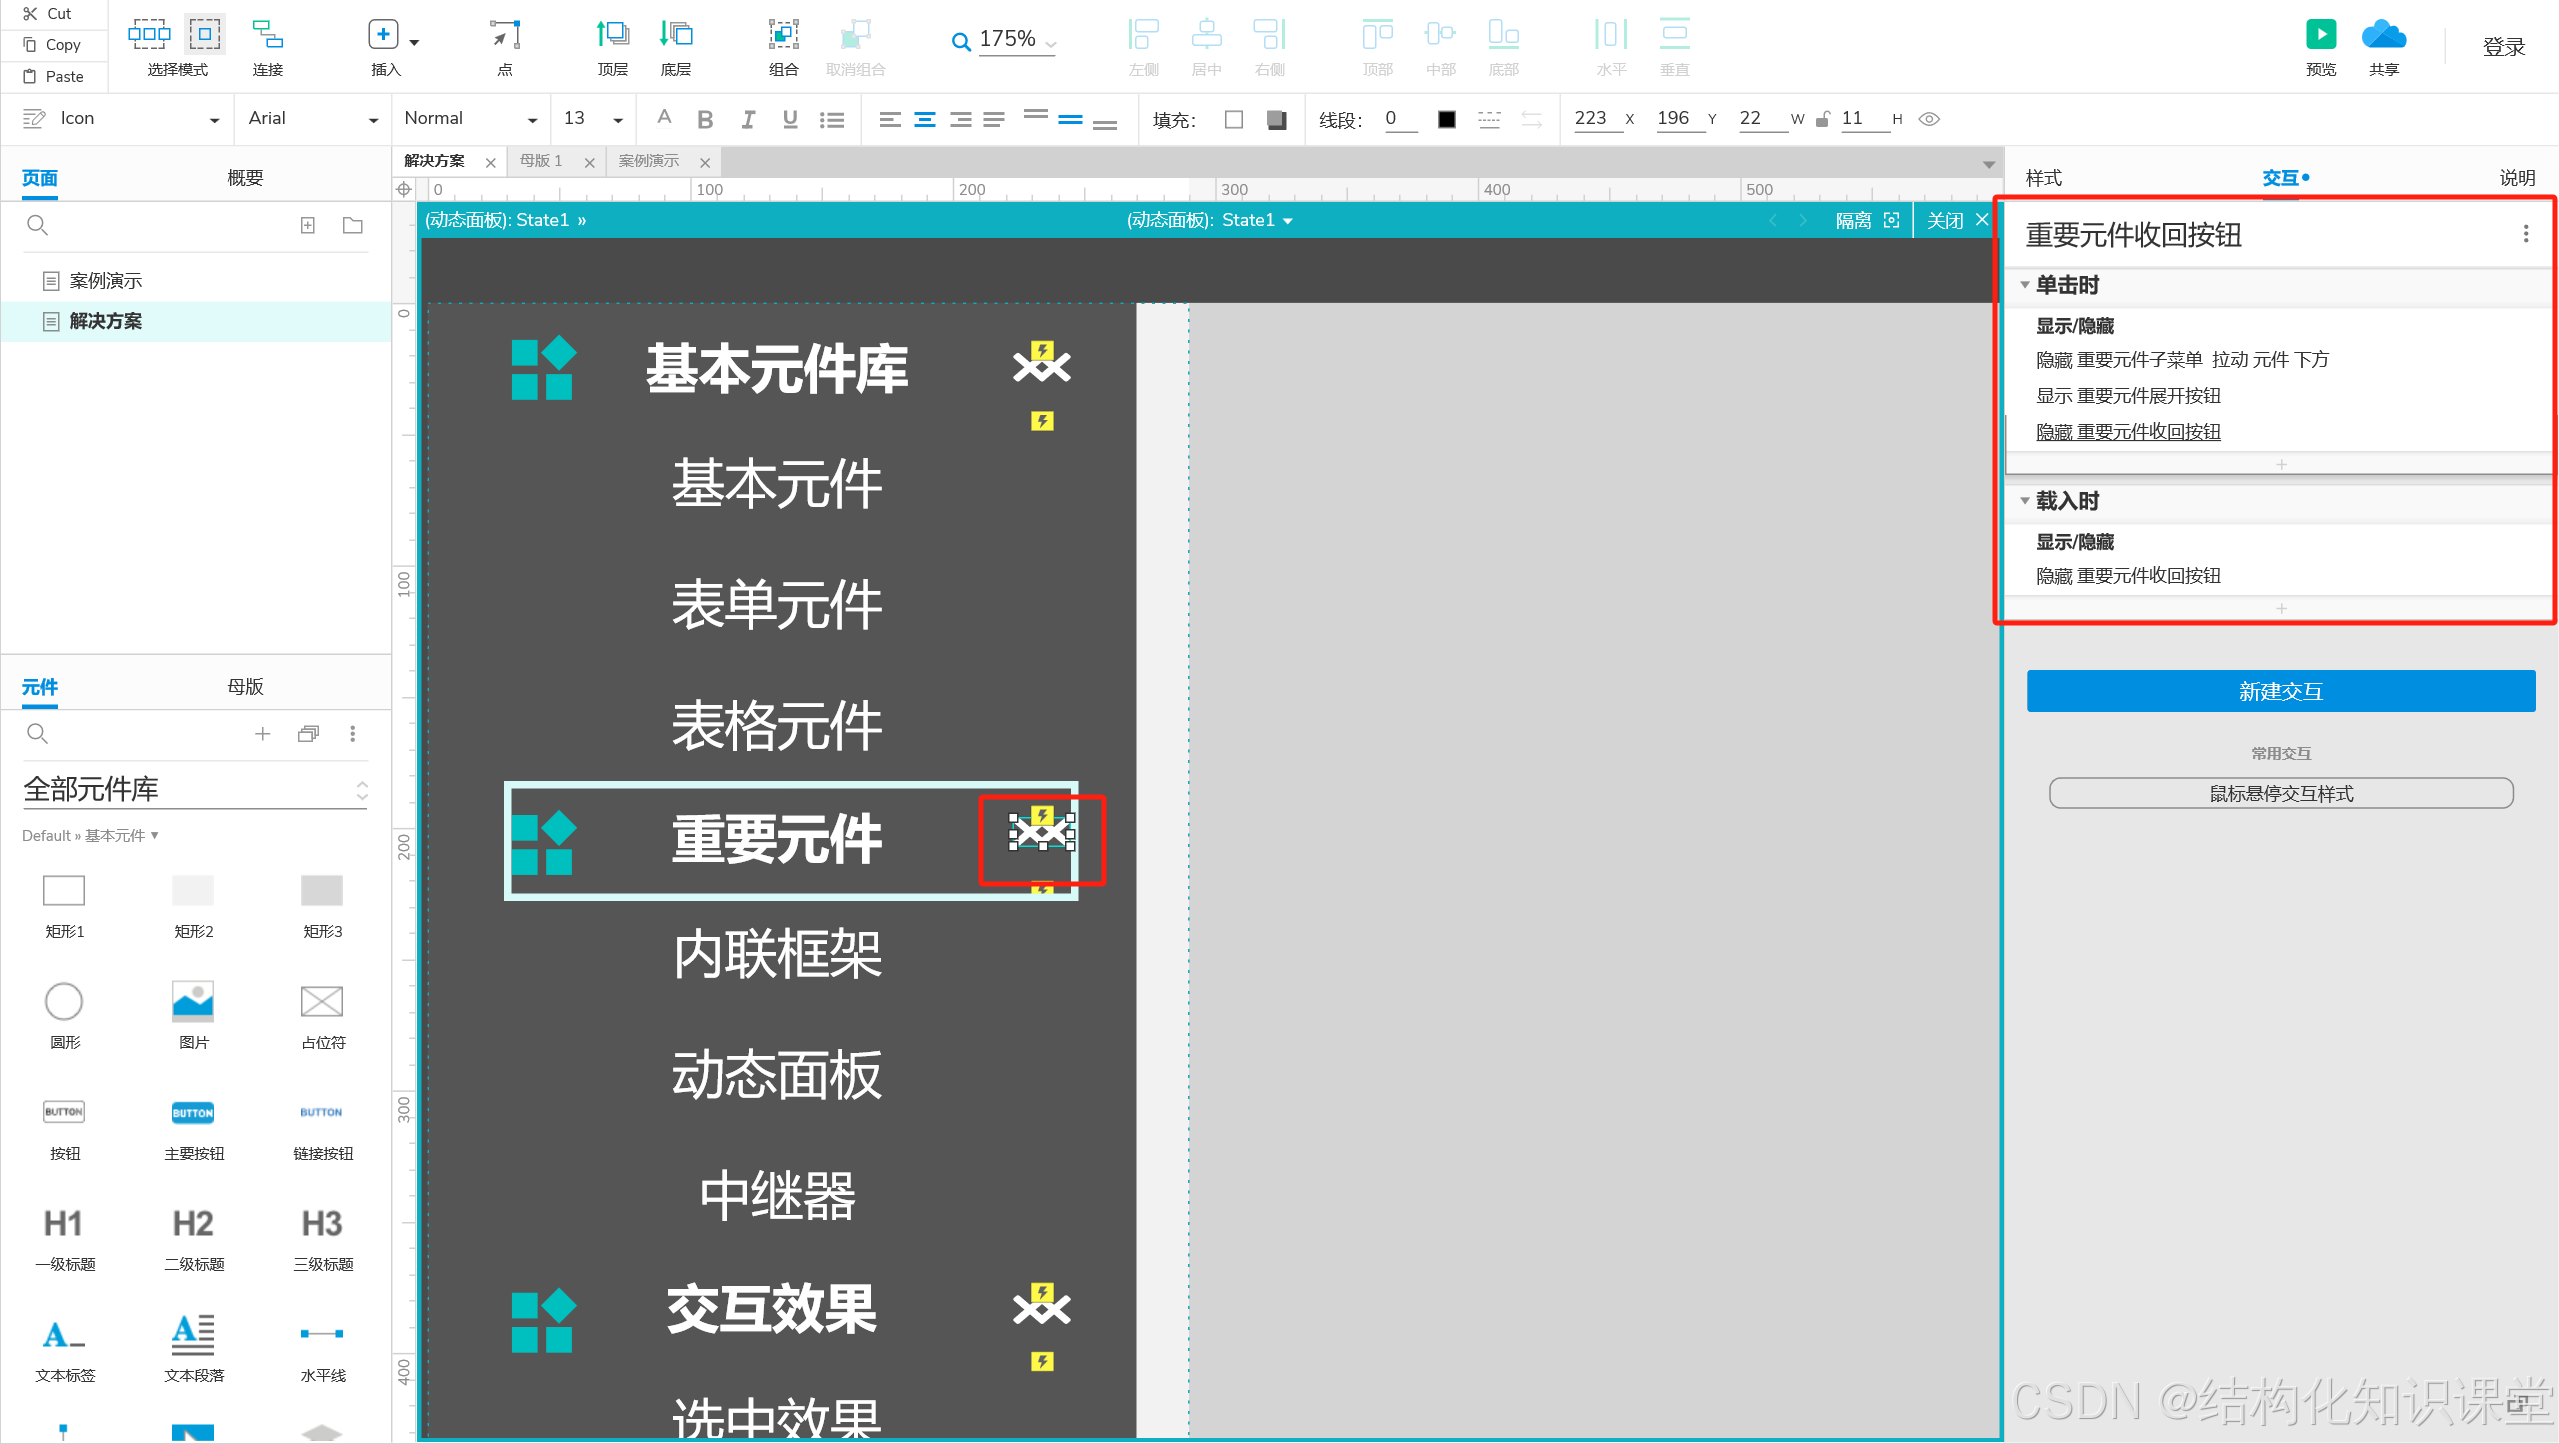Click 关闭 to close panel editing
Image resolution: width=2559 pixels, height=1444 pixels.
[x=1957, y=220]
